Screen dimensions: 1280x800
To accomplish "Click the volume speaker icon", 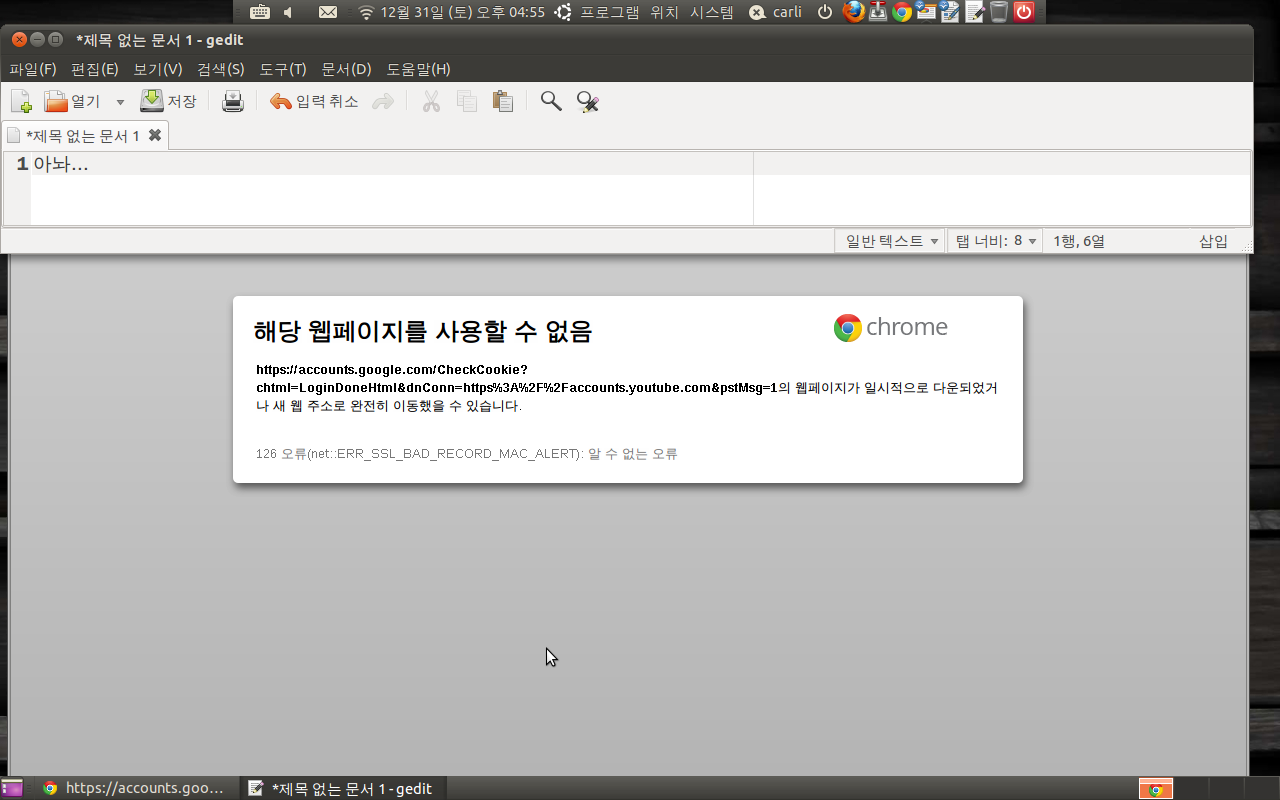I will click(289, 12).
